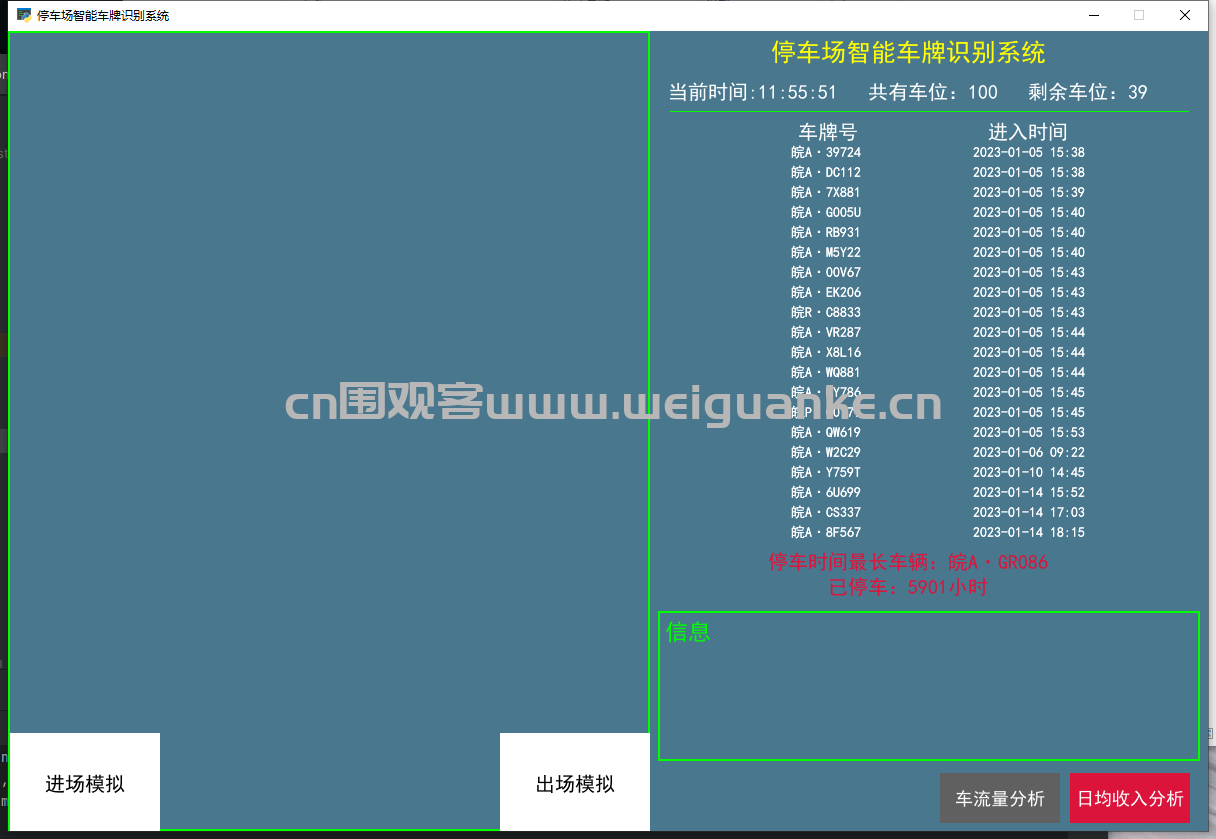Viewport: 1216px width, 839px height.
Task: Click the 进入时间 column header
Action: (1028, 132)
